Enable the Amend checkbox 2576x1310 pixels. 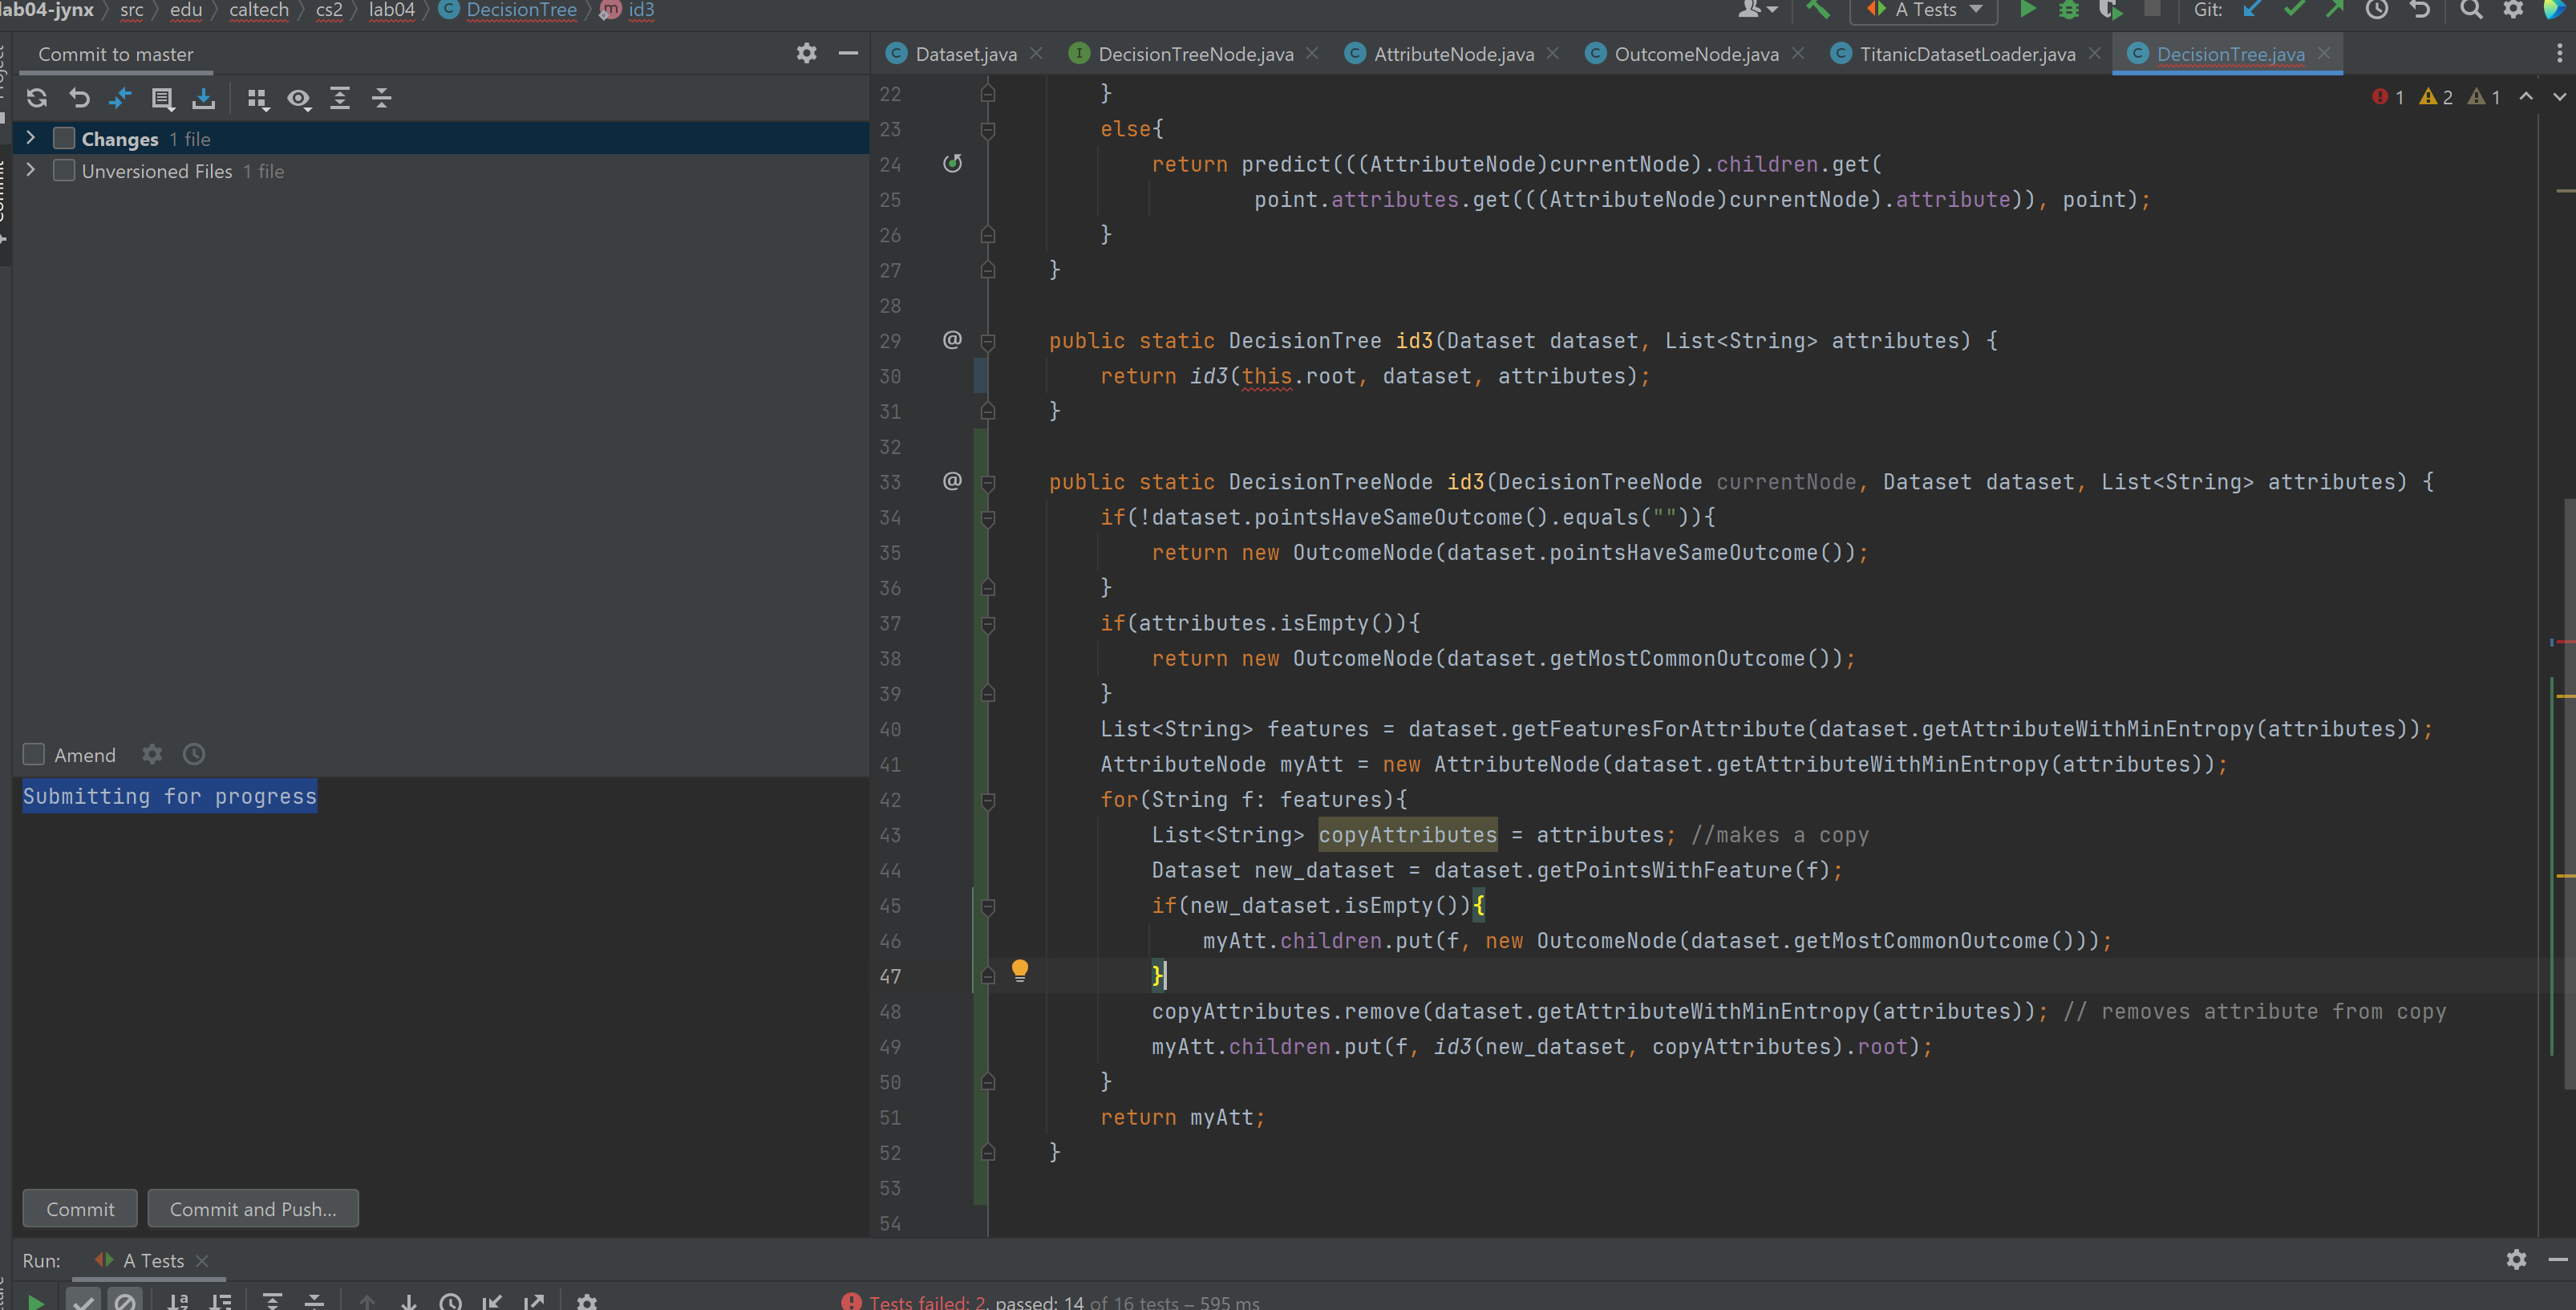pos(34,755)
